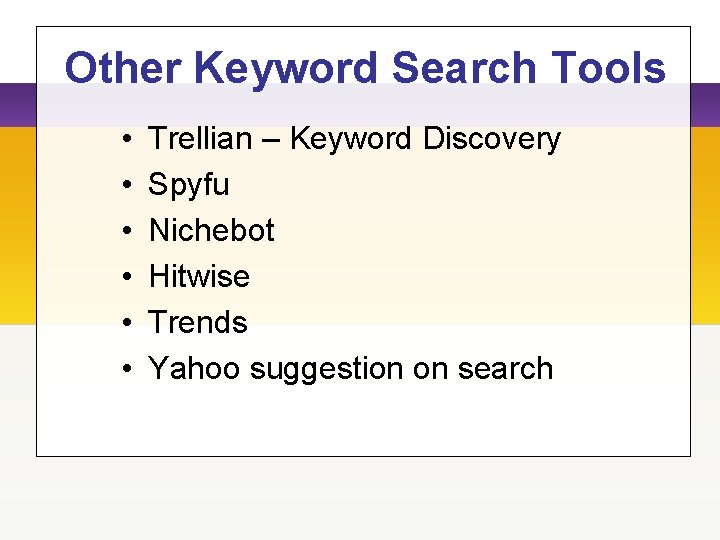Click the yellow-orange band on left edge

coord(18,225)
